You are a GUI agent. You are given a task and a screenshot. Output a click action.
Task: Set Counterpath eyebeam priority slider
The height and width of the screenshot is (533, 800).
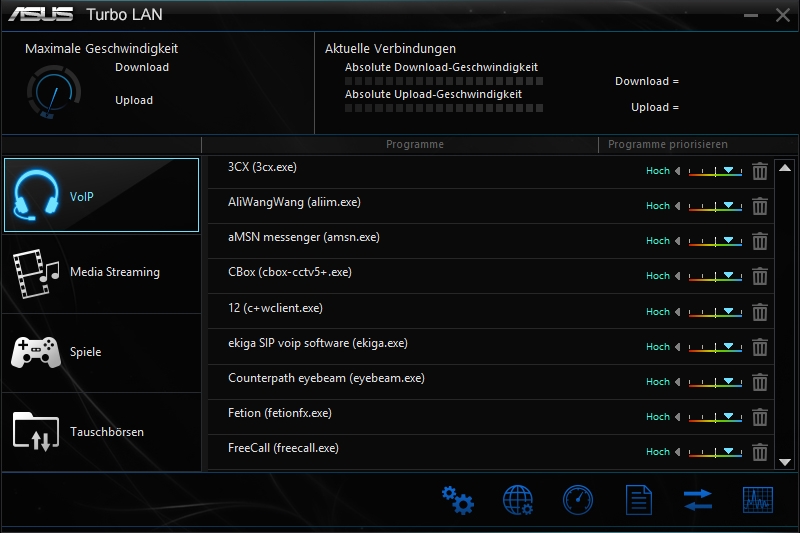click(715, 382)
